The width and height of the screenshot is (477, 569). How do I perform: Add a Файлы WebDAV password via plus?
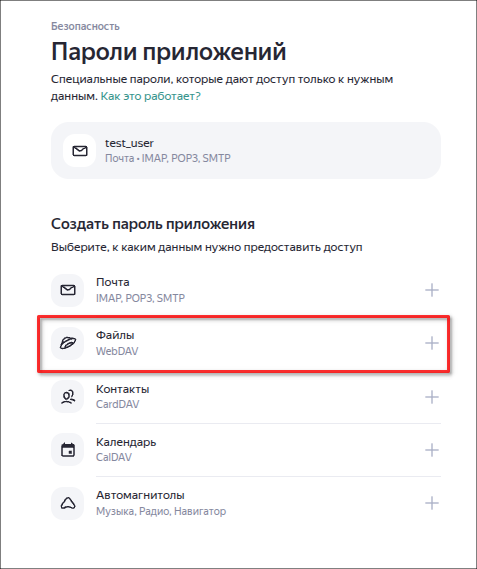tap(432, 343)
